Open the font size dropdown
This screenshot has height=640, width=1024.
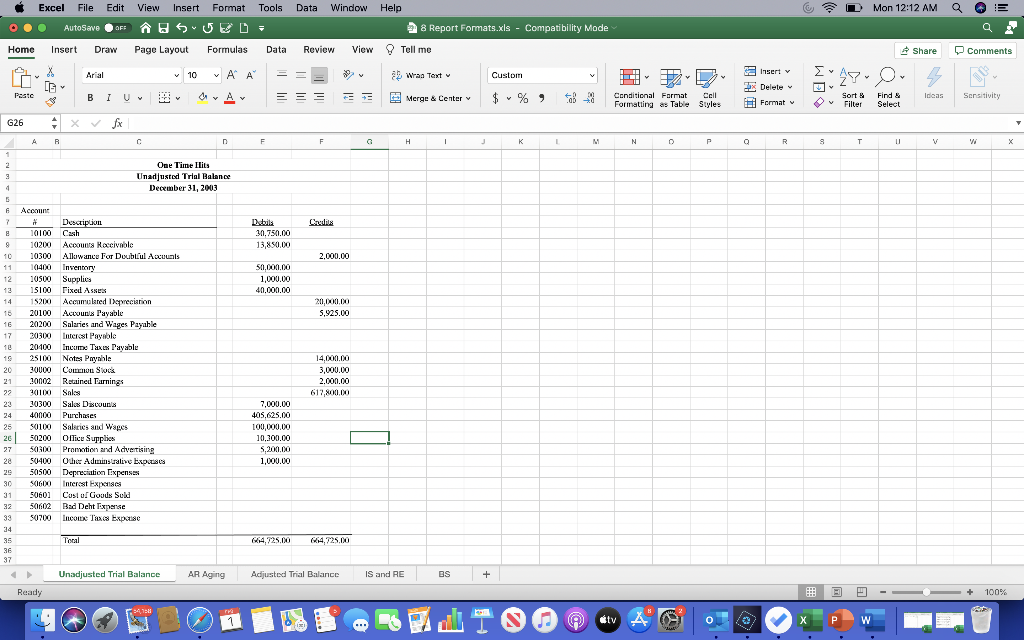(x=216, y=75)
